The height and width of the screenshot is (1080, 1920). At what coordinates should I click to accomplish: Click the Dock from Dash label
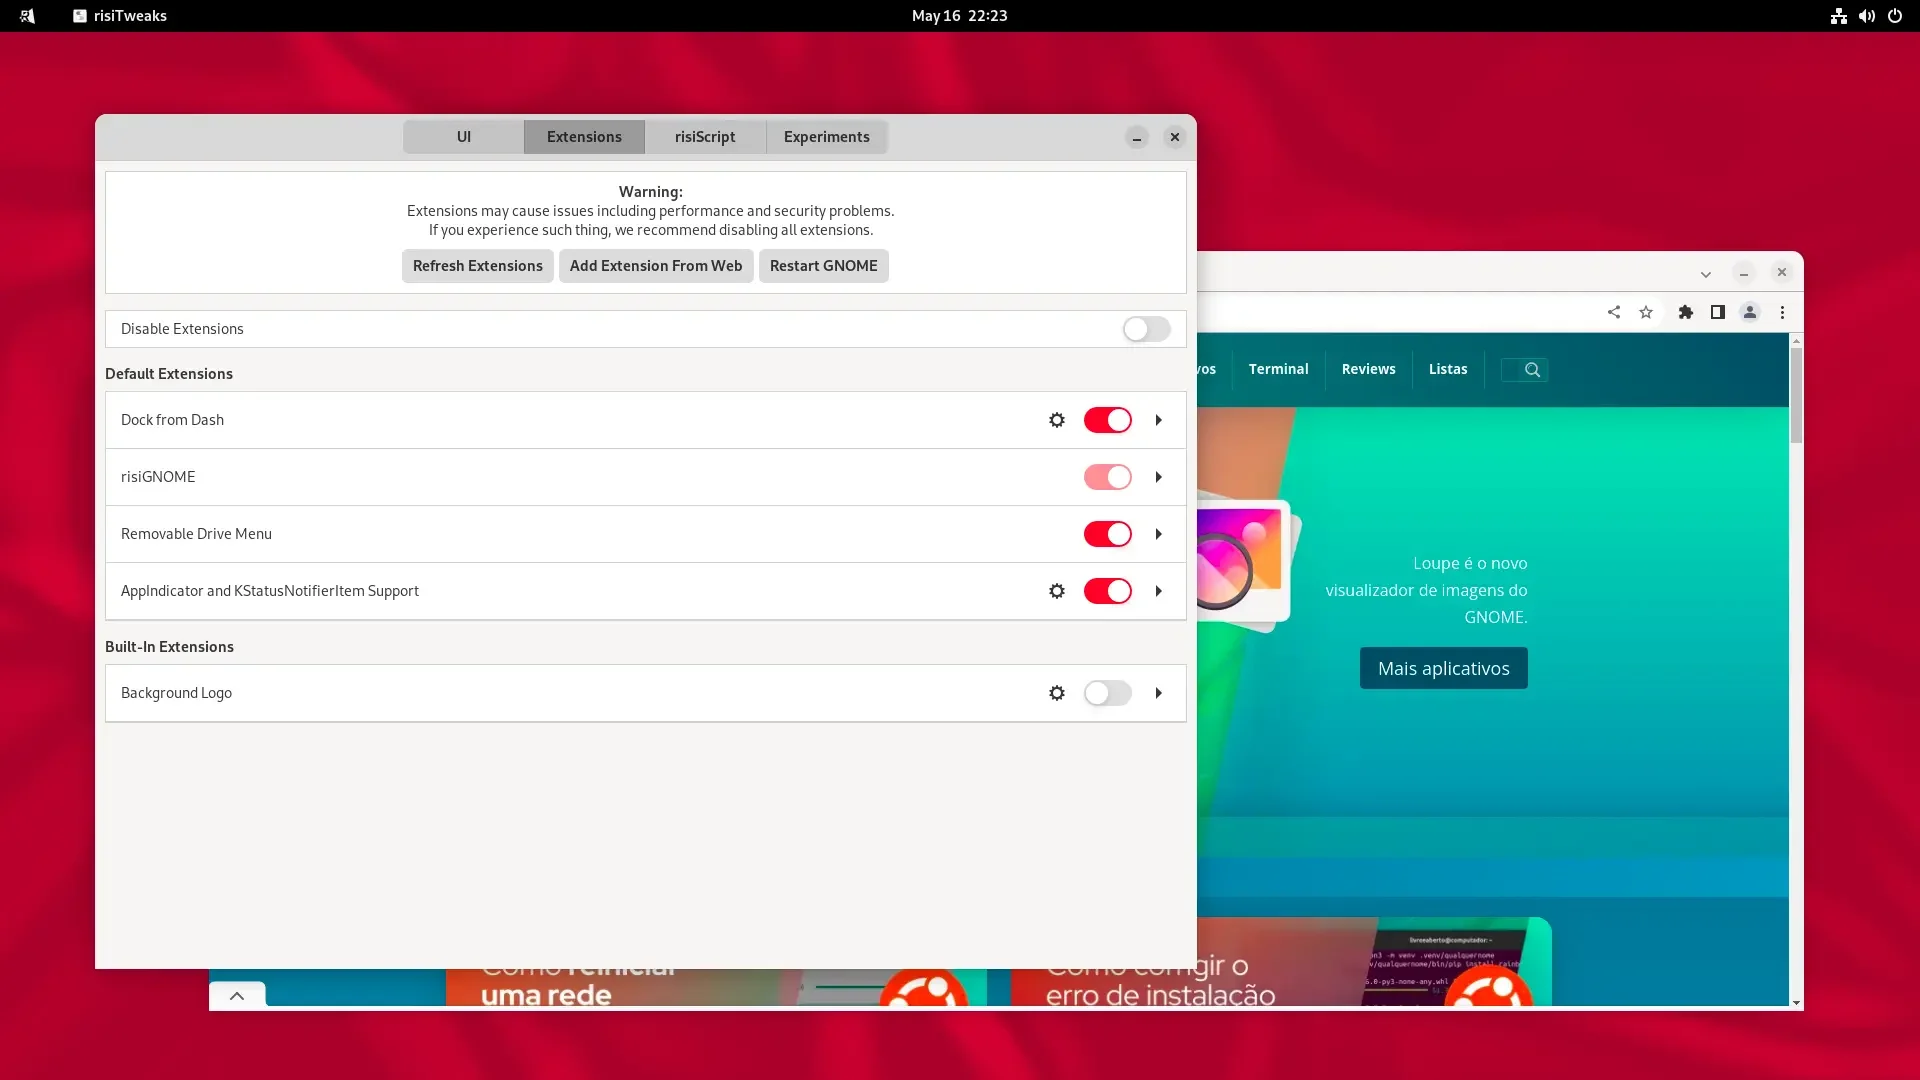coord(172,420)
